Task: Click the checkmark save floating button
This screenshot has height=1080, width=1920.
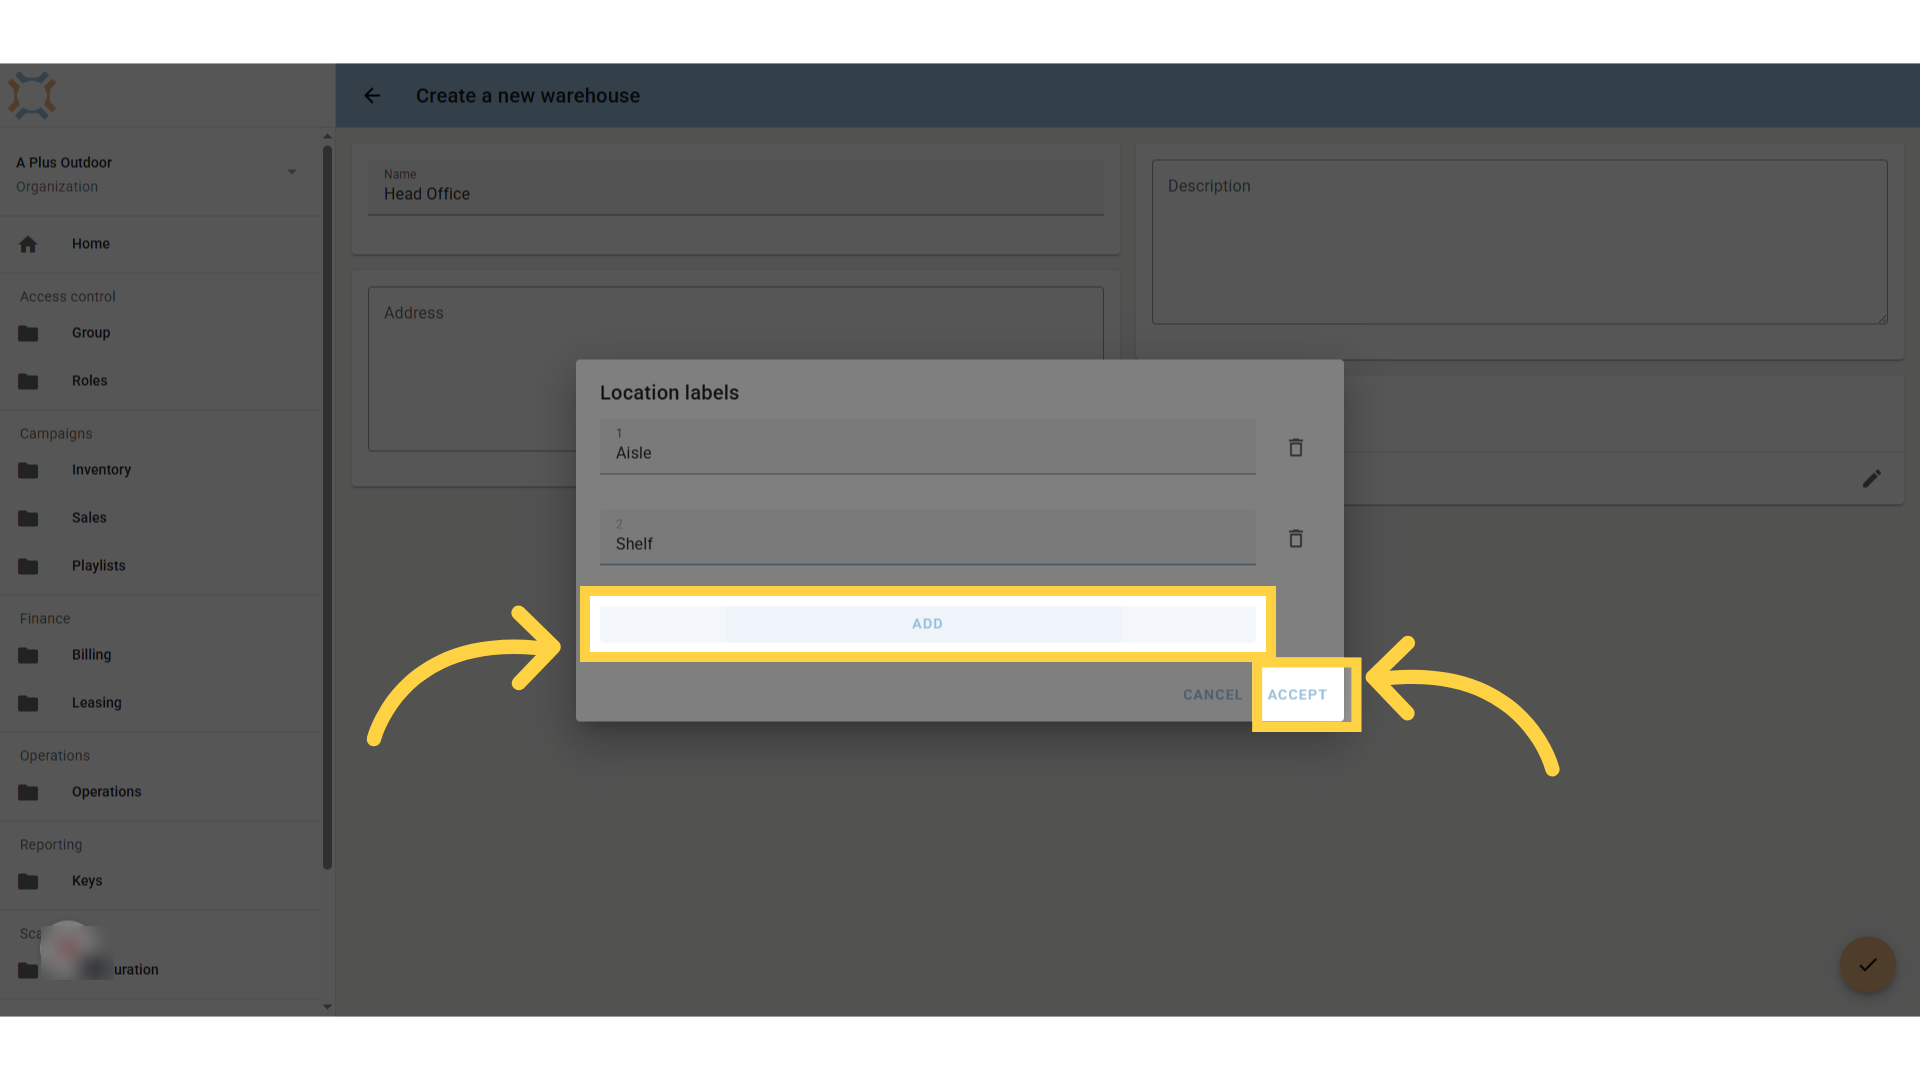Action: click(x=1867, y=965)
